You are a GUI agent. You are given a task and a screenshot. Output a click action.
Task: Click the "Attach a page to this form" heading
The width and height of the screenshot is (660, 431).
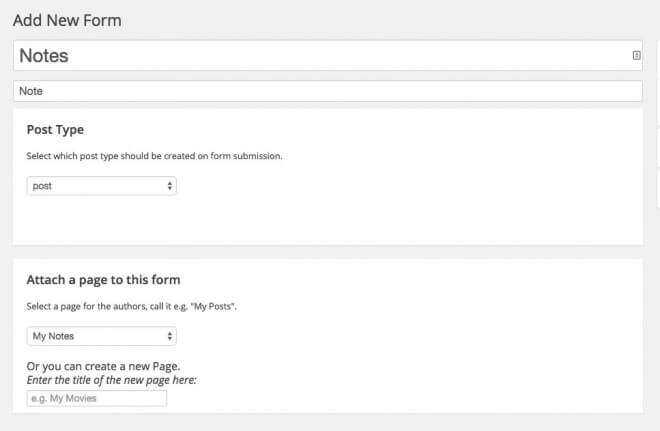point(103,280)
